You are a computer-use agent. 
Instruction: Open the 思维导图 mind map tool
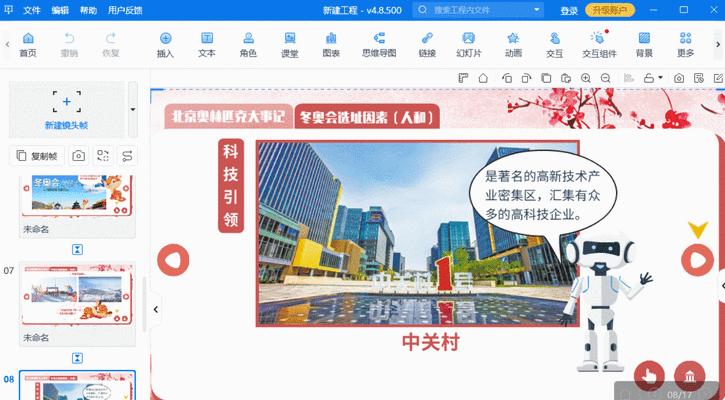[x=379, y=45]
